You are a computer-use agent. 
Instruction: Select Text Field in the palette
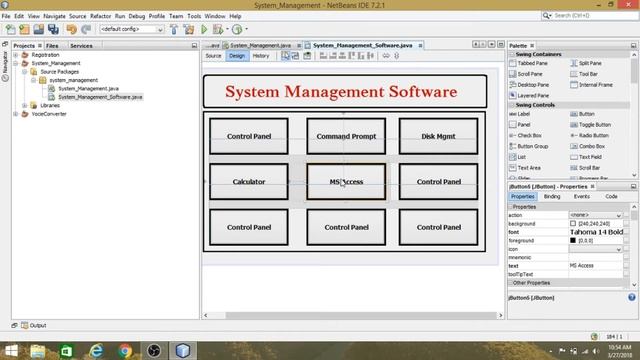586,157
